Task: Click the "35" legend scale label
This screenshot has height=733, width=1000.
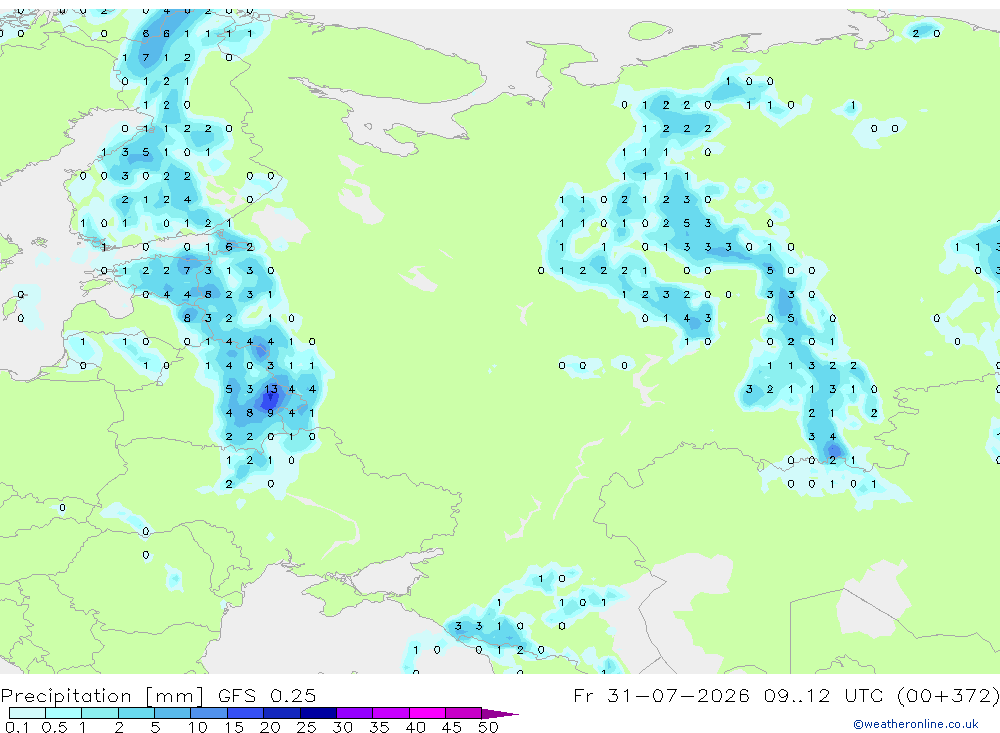Action: (x=379, y=727)
